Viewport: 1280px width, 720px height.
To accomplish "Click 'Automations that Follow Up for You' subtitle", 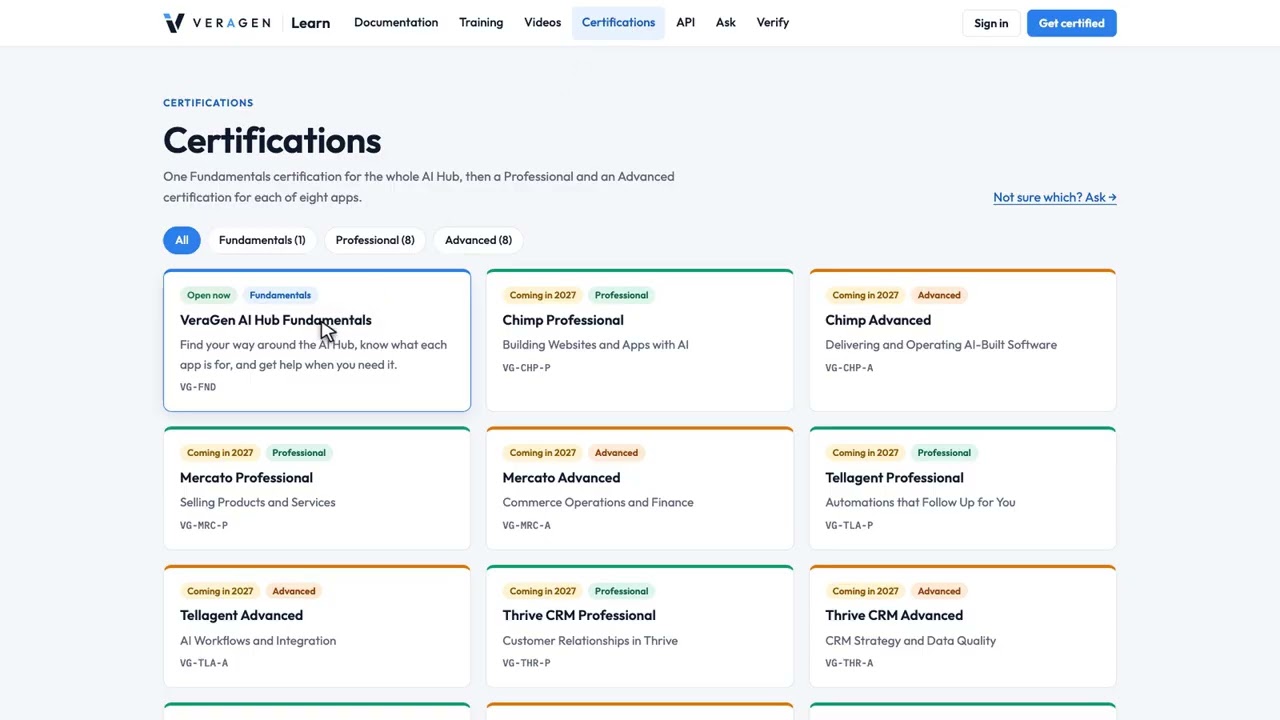I will pos(920,502).
